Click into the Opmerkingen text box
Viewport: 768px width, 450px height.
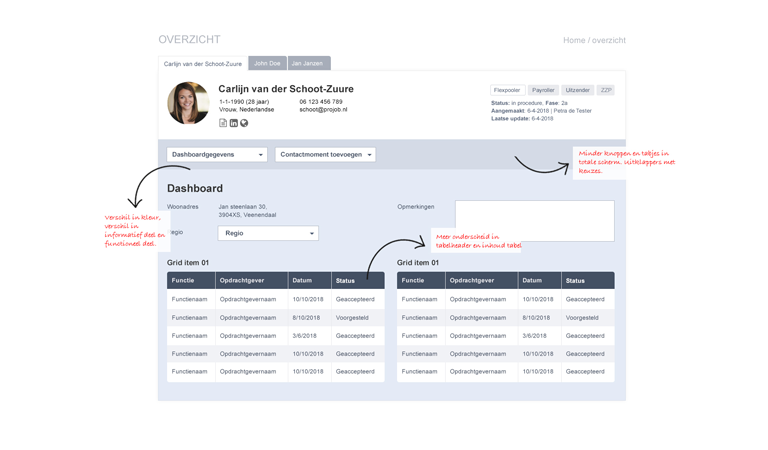pos(534,220)
